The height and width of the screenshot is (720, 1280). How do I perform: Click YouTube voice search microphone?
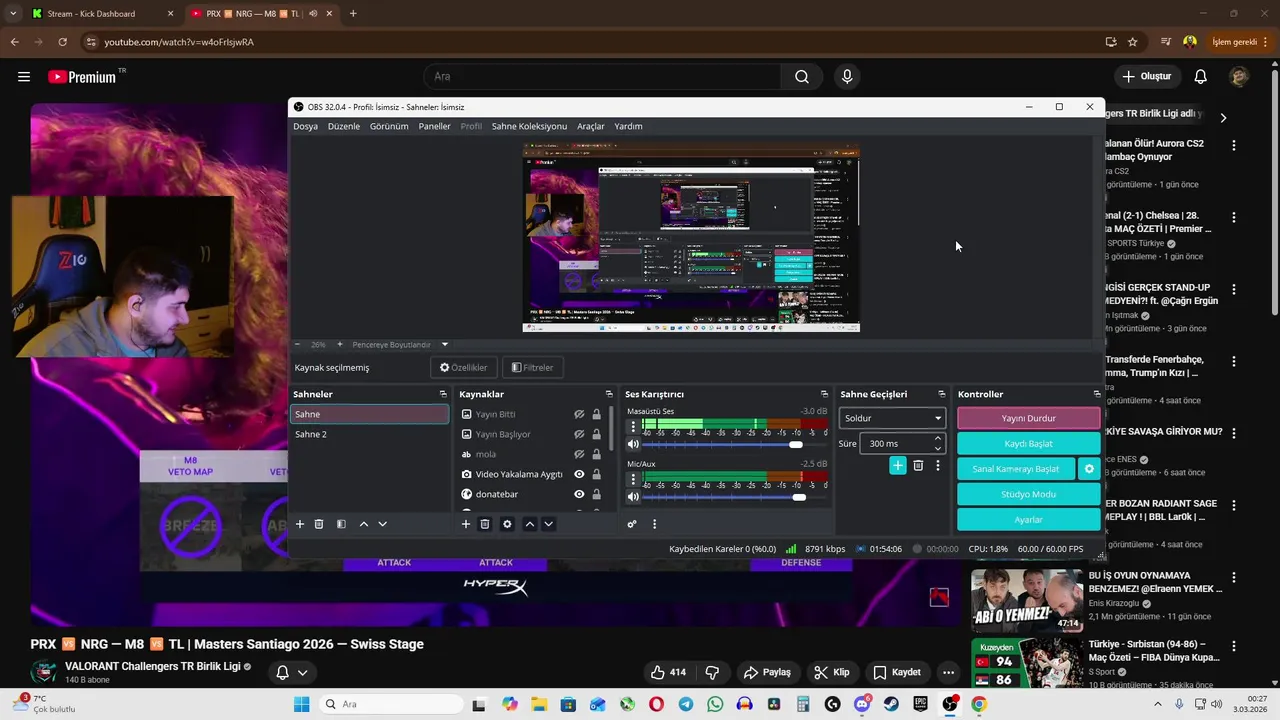pyautogui.click(x=847, y=77)
